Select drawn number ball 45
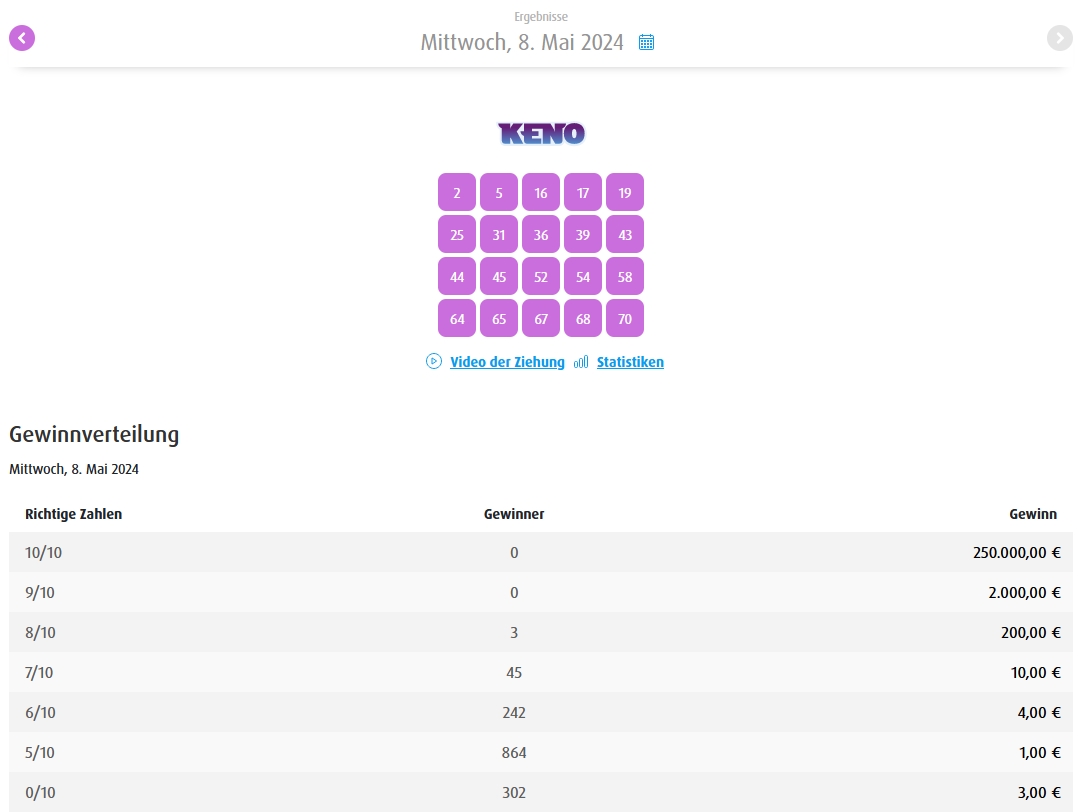1078x812 pixels. tap(499, 276)
